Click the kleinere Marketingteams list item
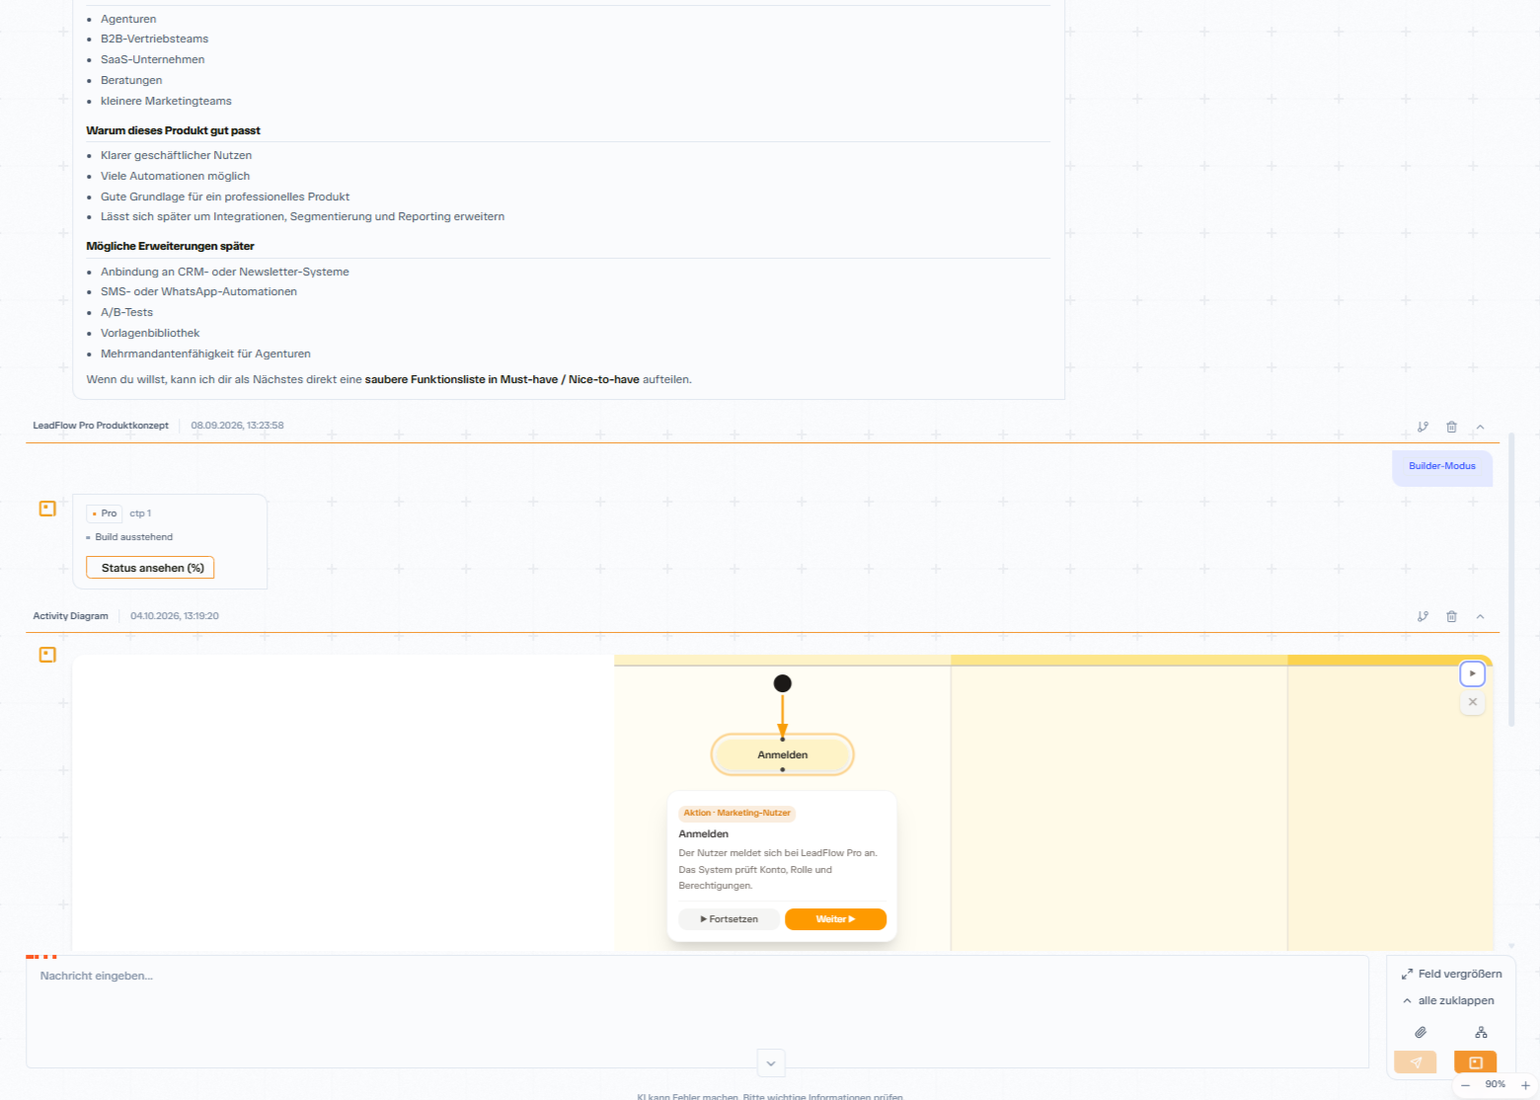 (166, 102)
